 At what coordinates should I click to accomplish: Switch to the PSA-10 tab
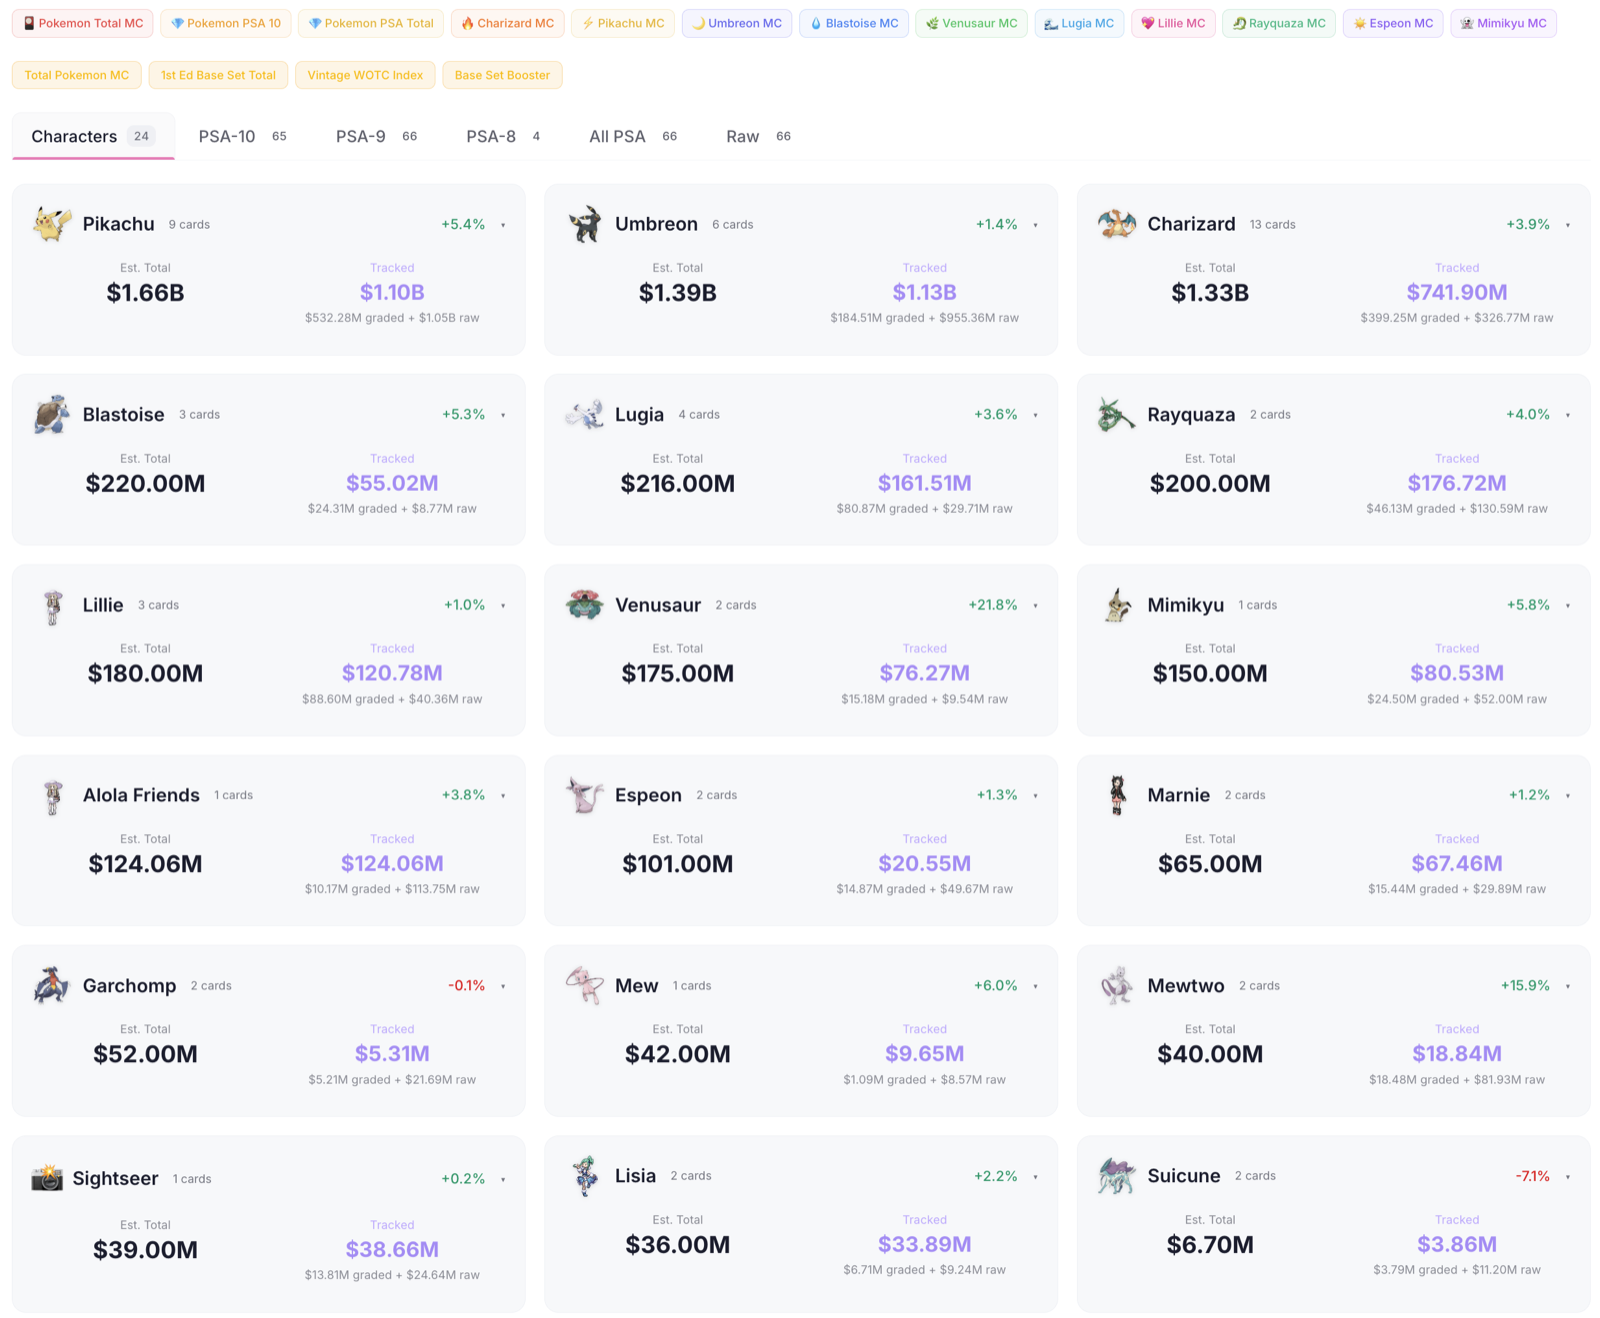(x=242, y=136)
